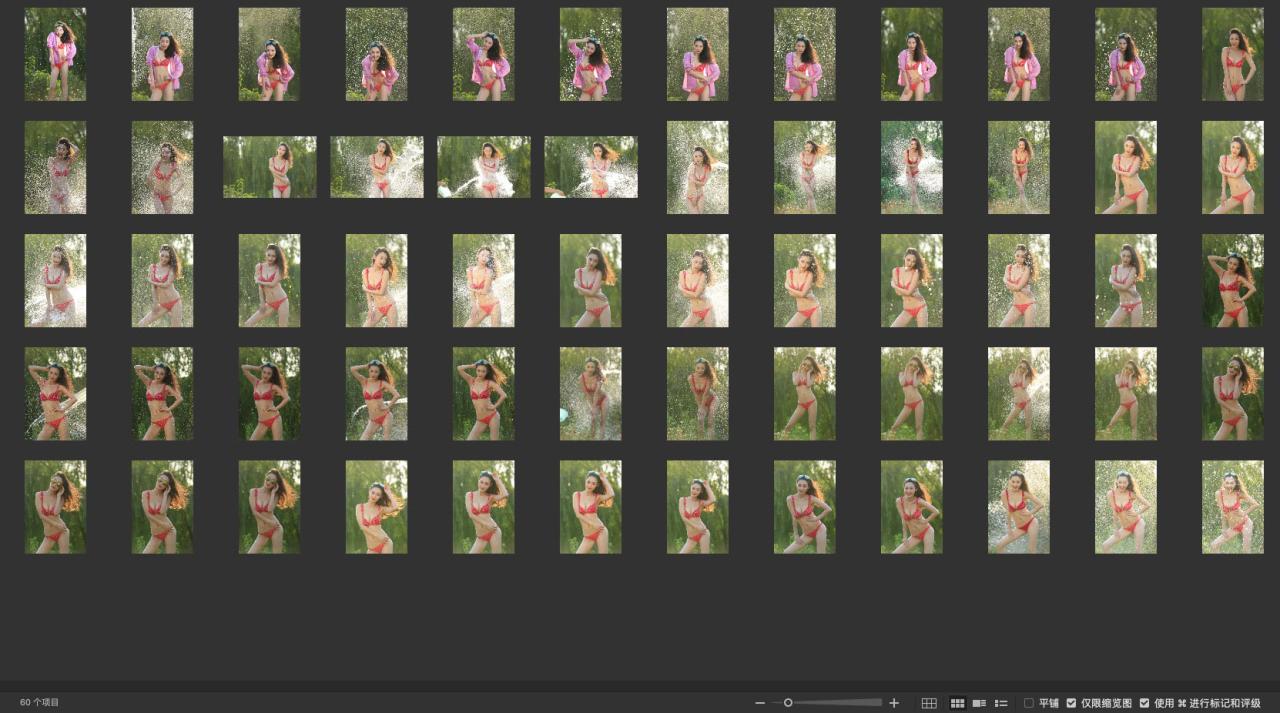Select the last thumbnail in the top row
The image size is (1280, 713).
coord(1232,54)
